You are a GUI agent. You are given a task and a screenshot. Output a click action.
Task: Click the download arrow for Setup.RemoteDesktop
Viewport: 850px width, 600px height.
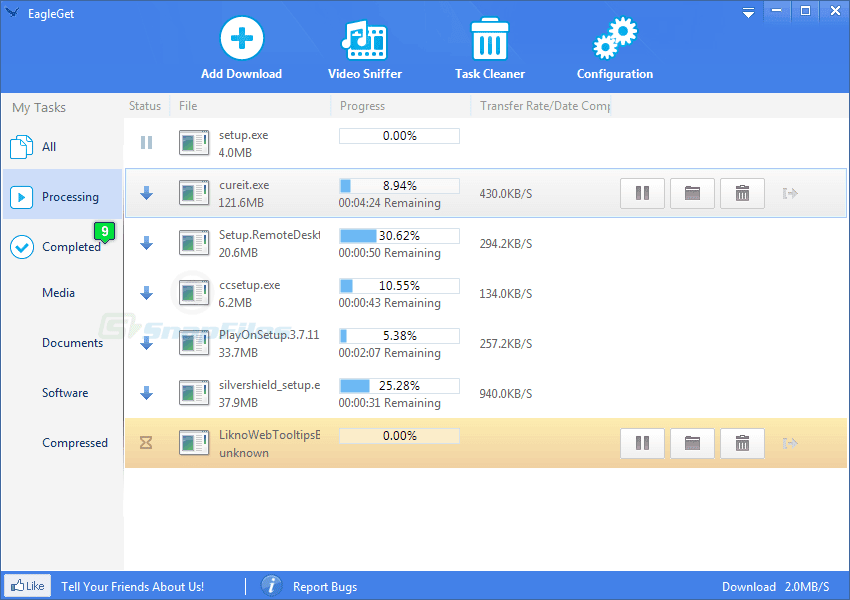146,243
